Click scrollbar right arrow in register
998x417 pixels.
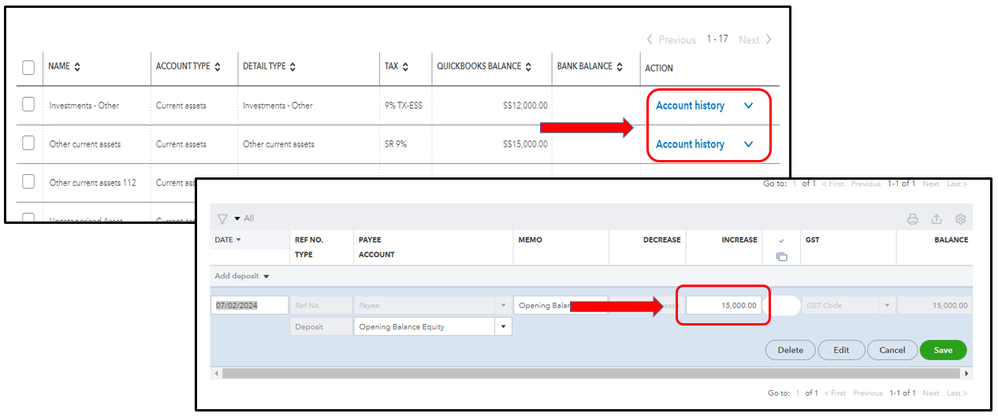(x=967, y=373)
